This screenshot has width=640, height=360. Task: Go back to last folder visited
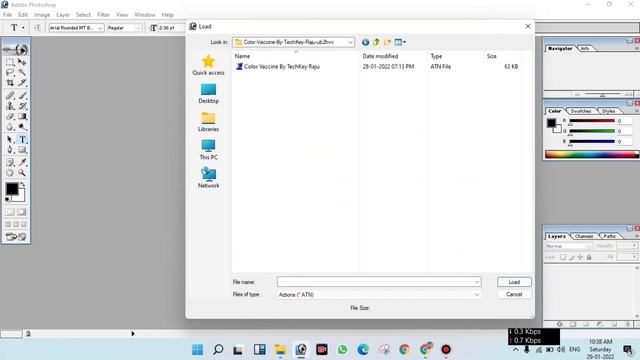[x=365, y=42]
